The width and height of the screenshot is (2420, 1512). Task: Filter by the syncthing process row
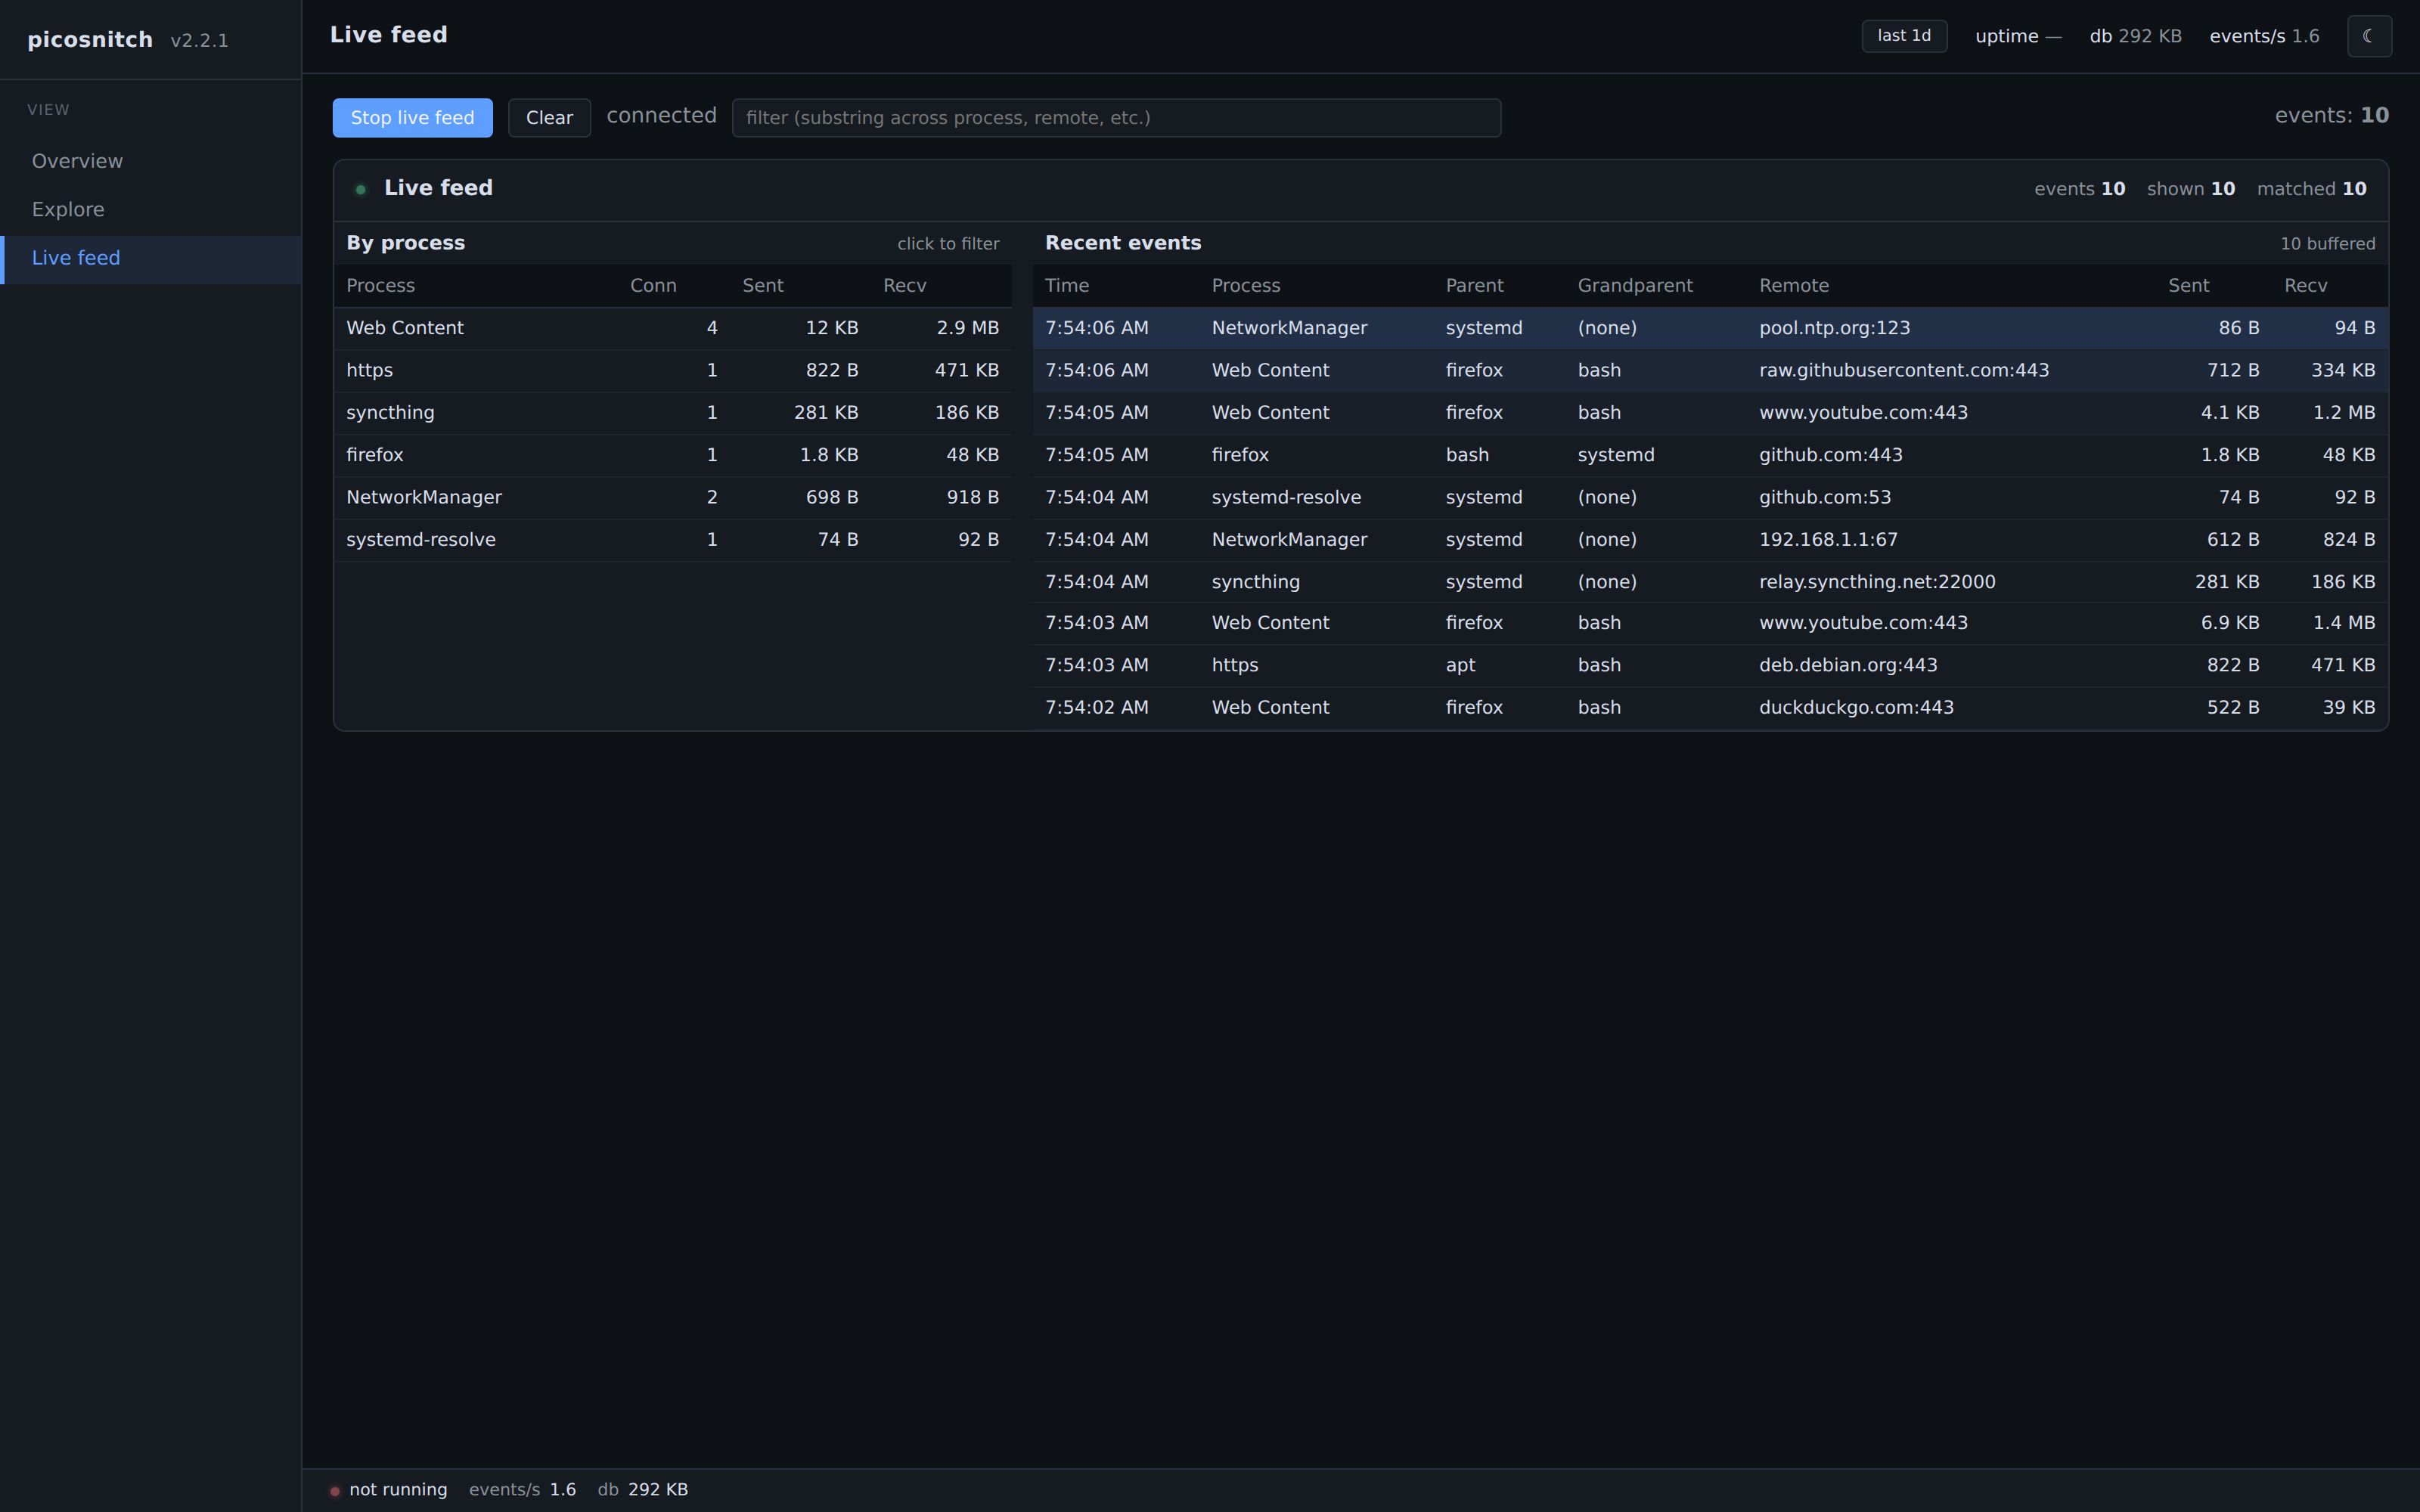pos(672,412)
